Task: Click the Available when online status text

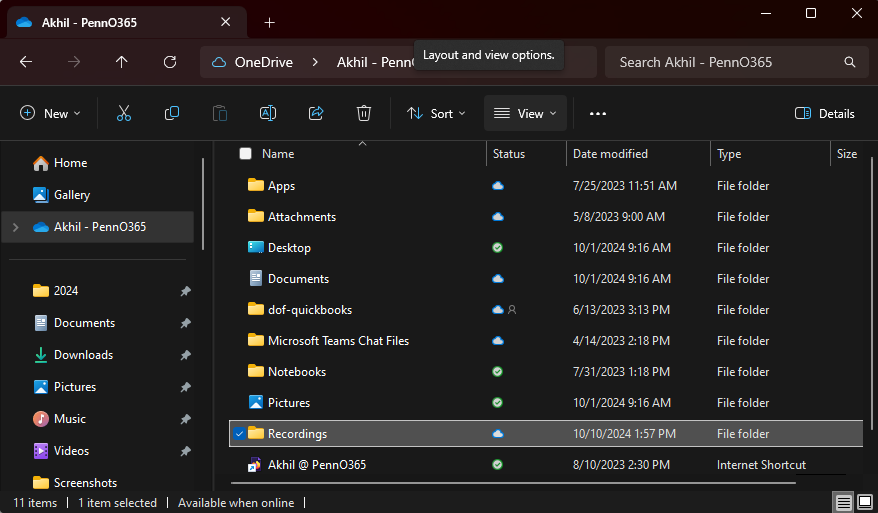Action: (x=236, y=503)
